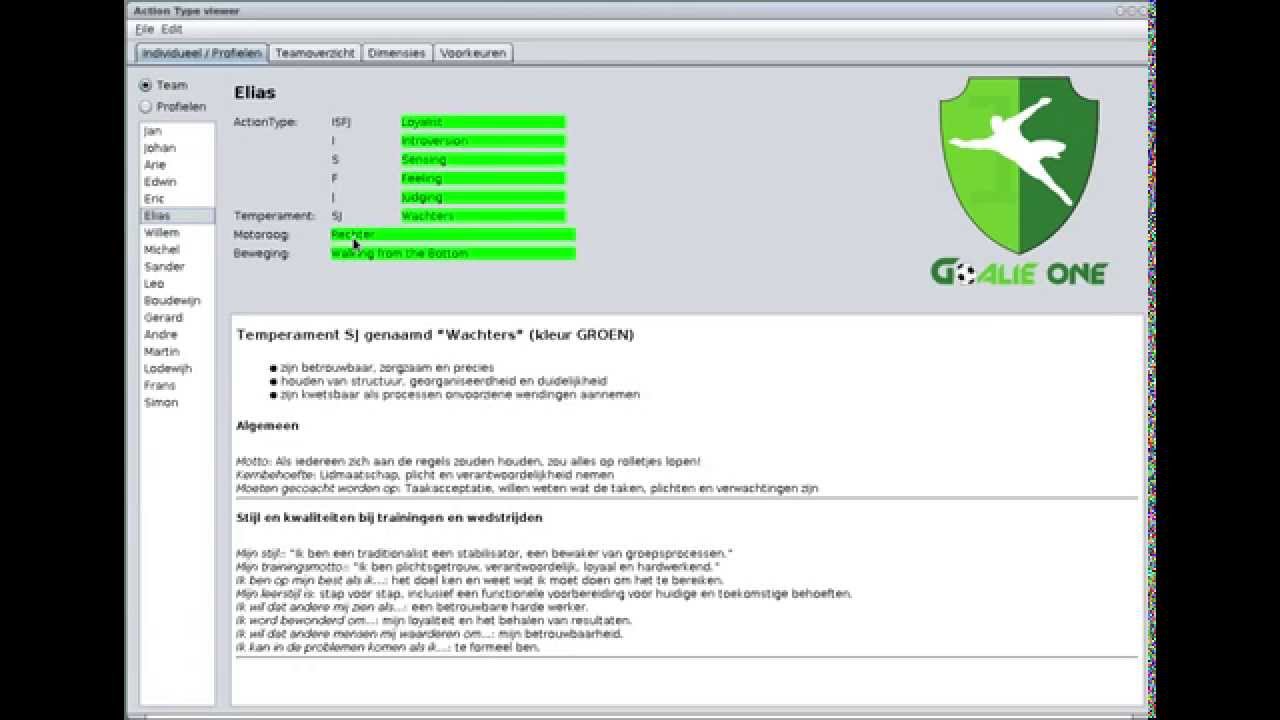Click the Stijl en kwaliteiten heading
The image size is (1280, 720).
[x=389, y=518]
